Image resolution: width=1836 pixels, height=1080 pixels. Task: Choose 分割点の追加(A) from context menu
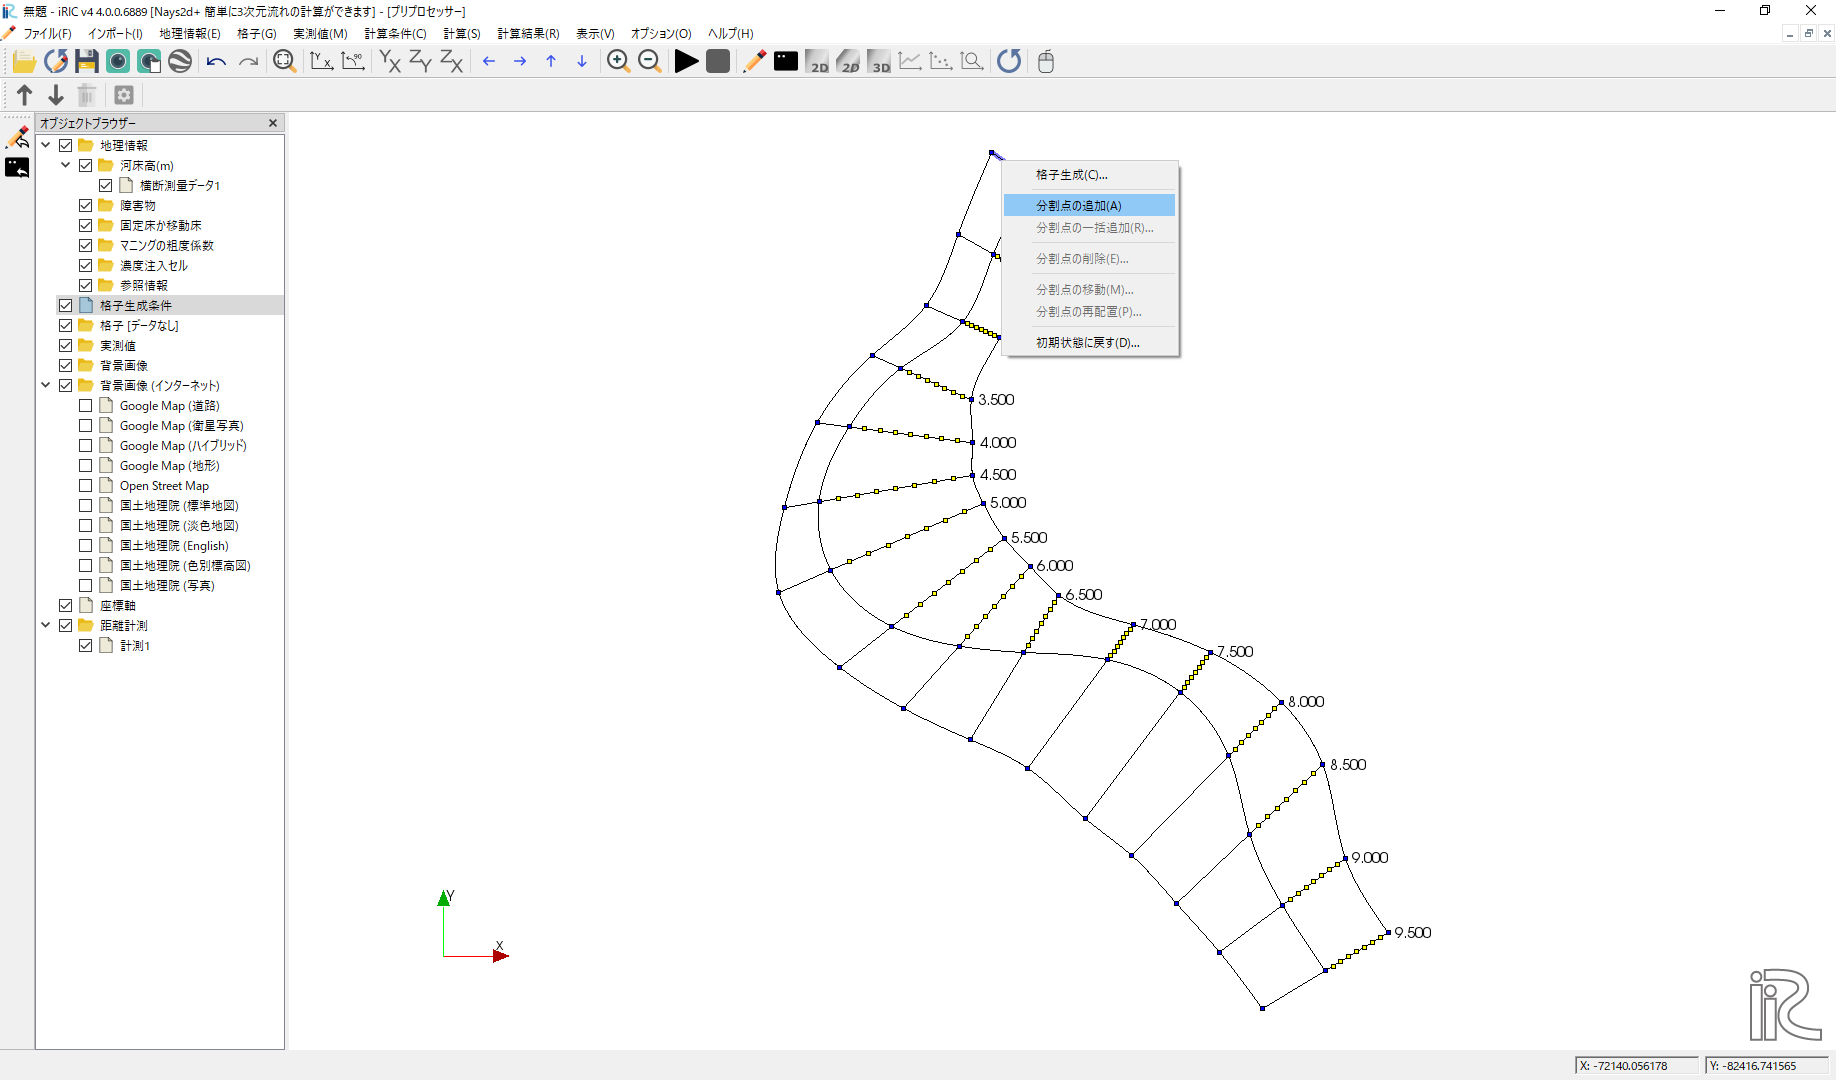(1089, 206)
